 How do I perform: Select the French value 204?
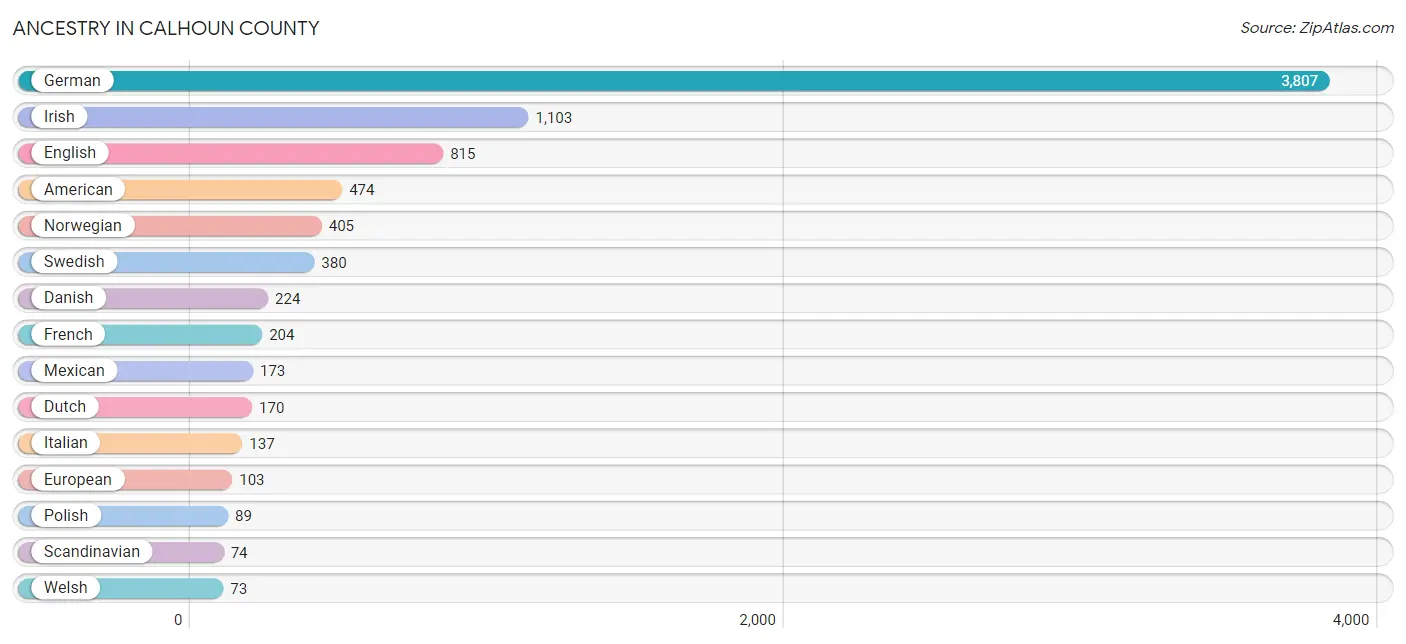click(x=282, y=335)
